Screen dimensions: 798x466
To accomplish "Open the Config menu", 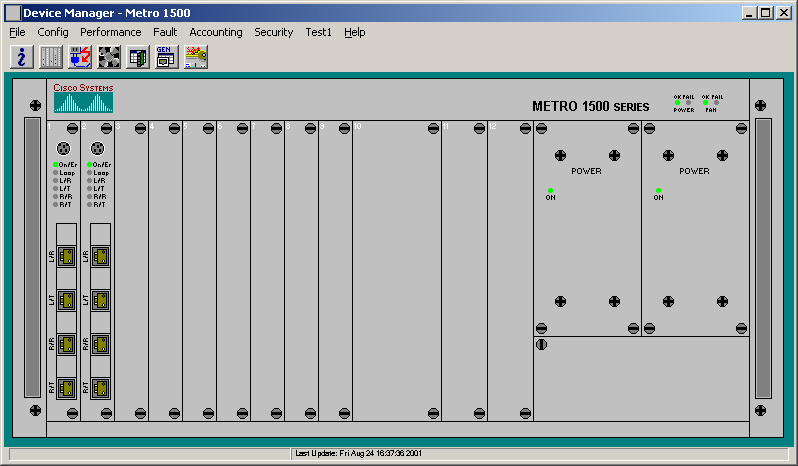I will (52, 32).
